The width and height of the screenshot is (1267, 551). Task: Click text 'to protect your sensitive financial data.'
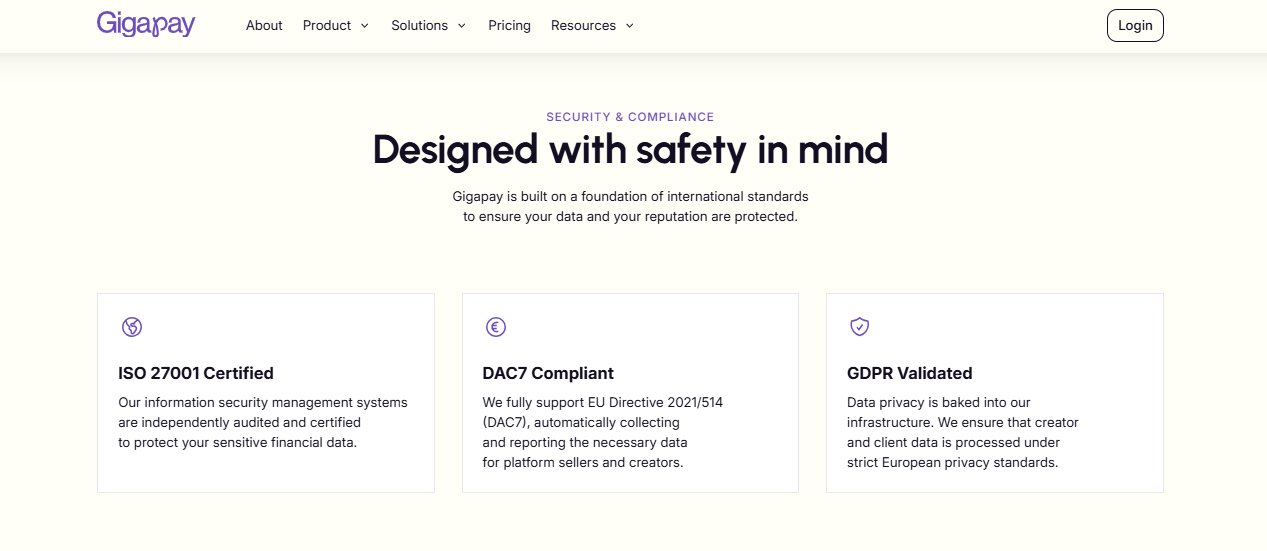tap(237, 442)
